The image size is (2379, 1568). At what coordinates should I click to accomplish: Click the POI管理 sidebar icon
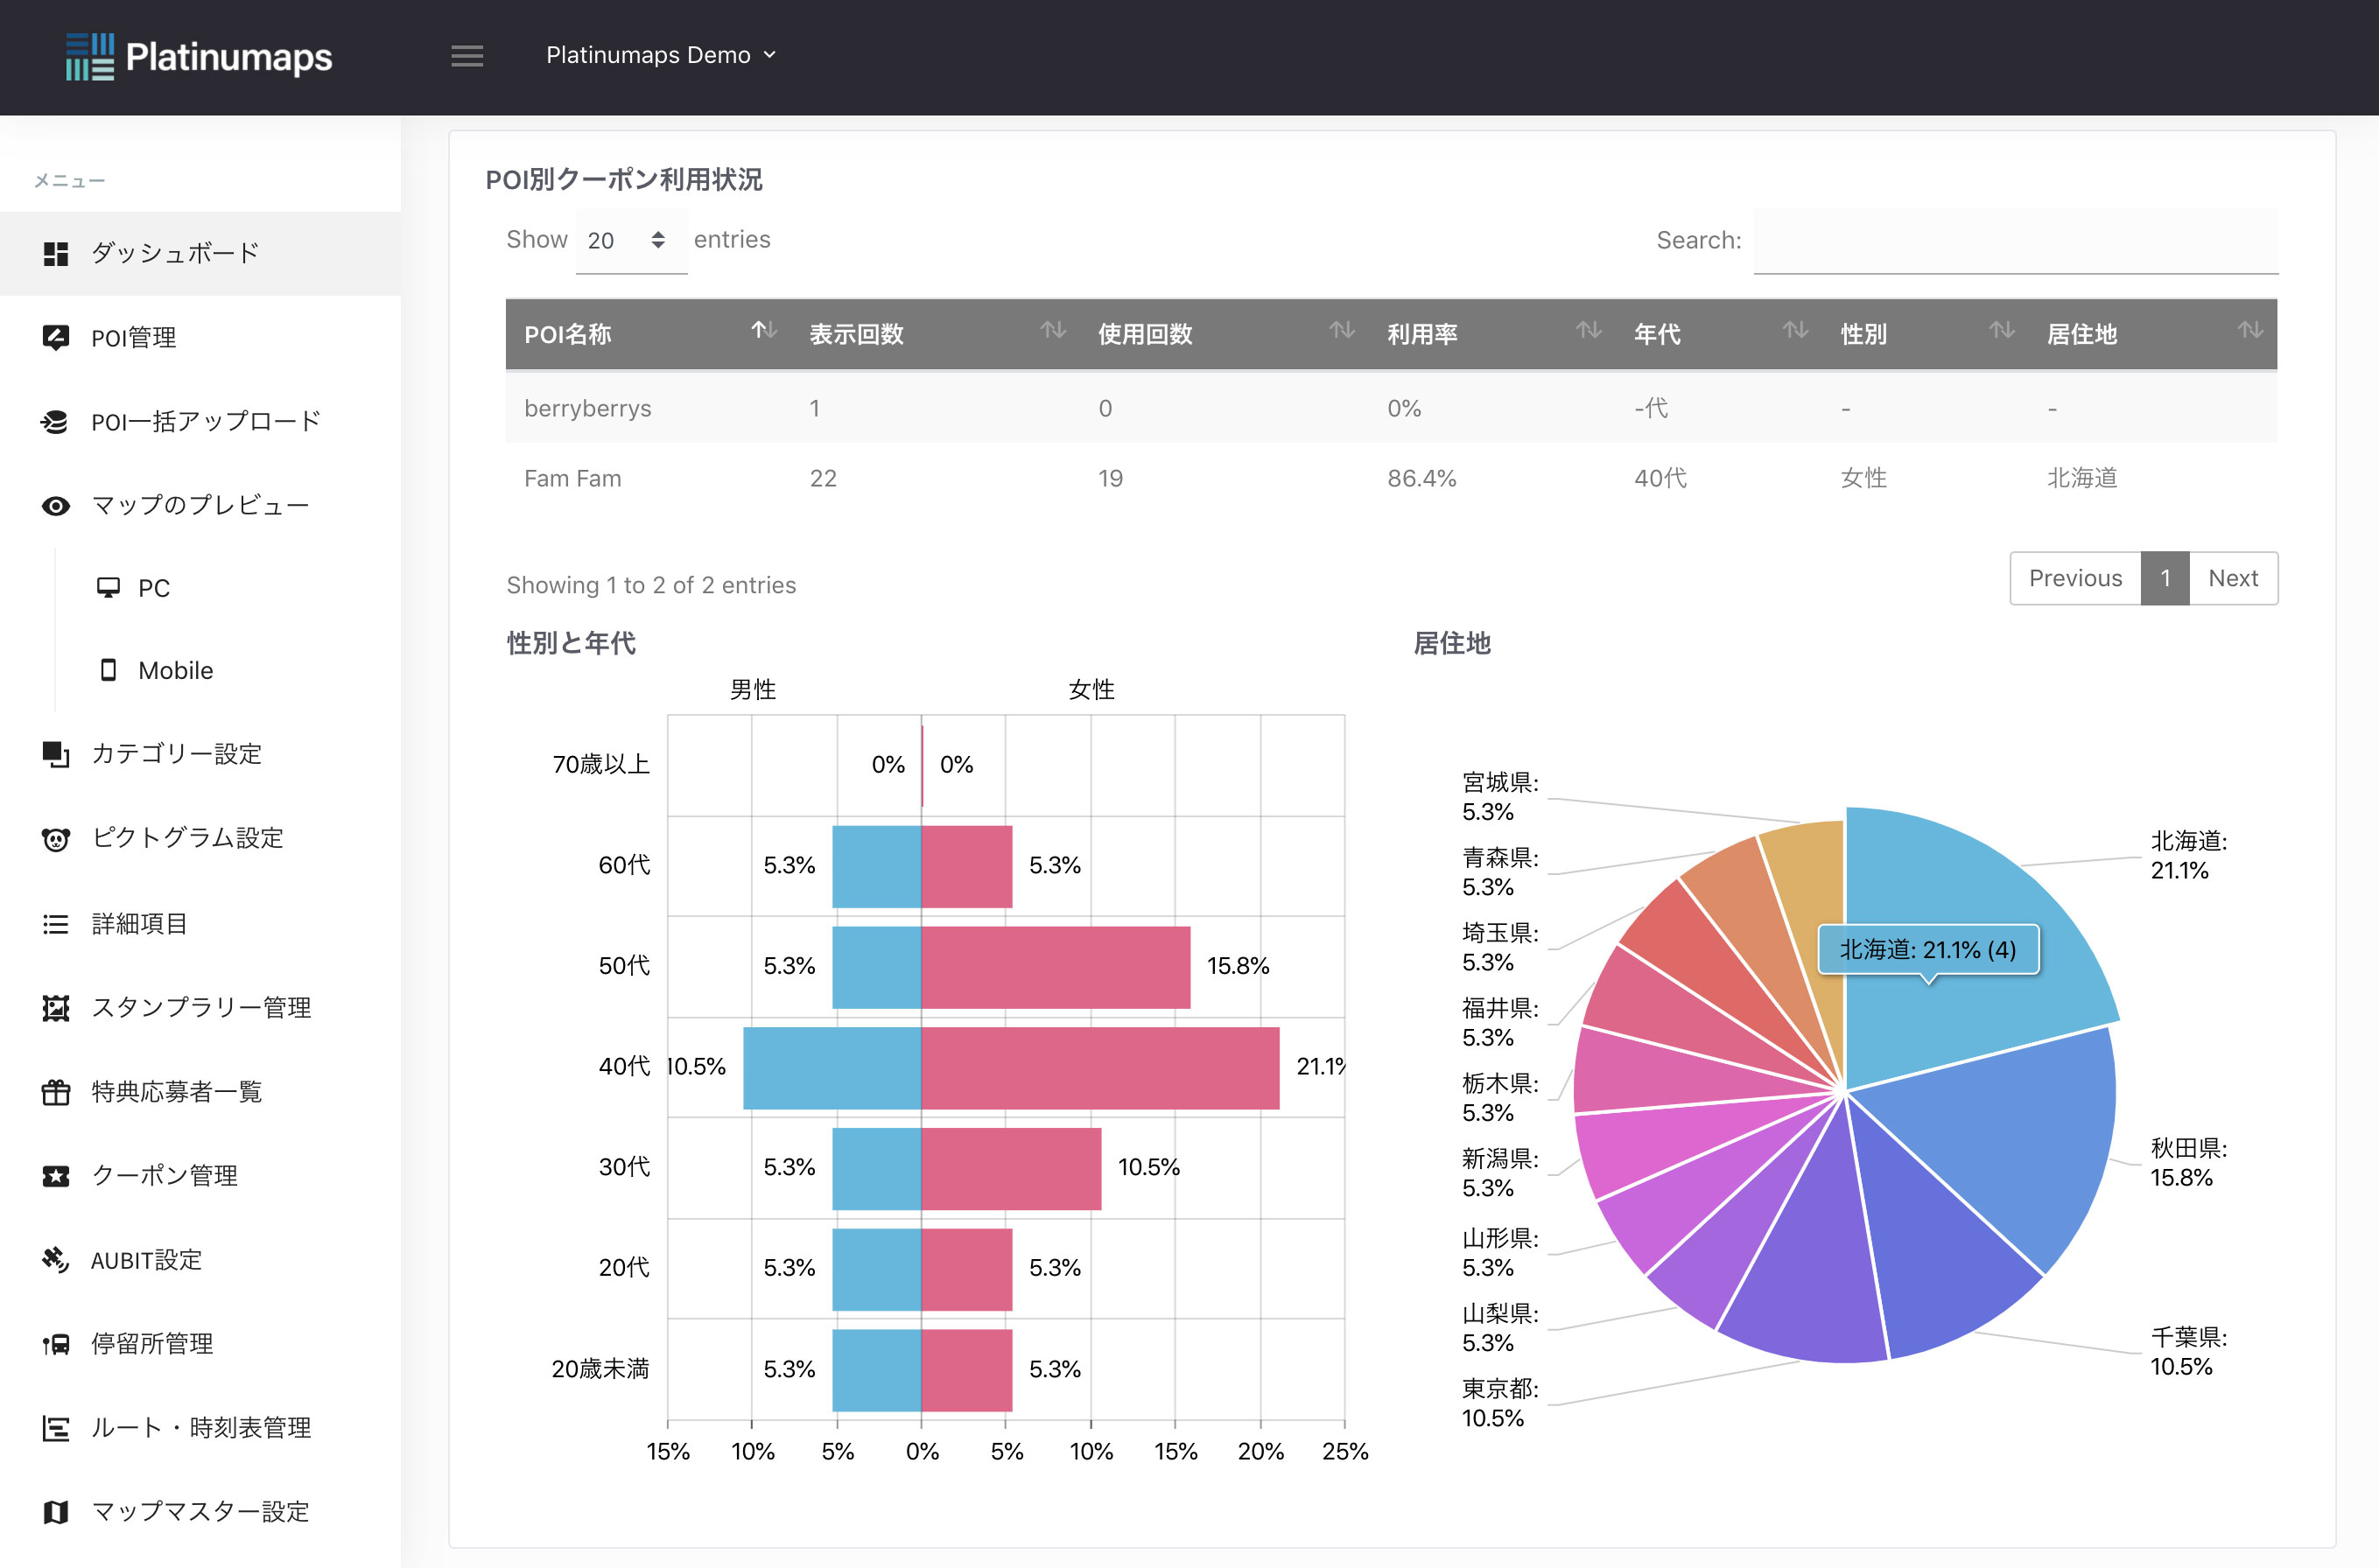point(56,338)
